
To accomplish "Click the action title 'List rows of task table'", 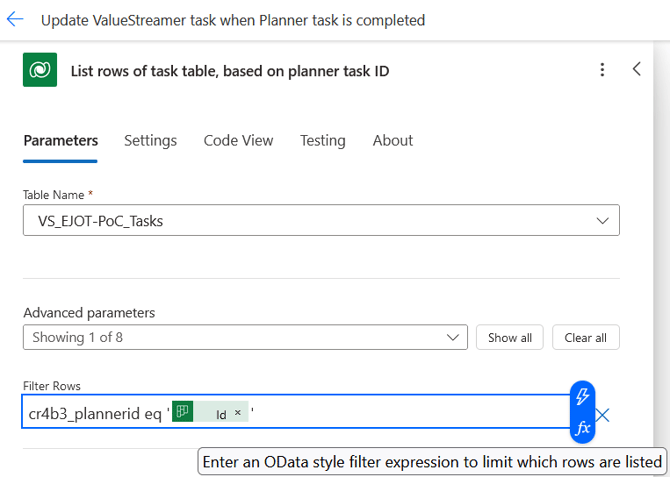I will tap(229, 70).
